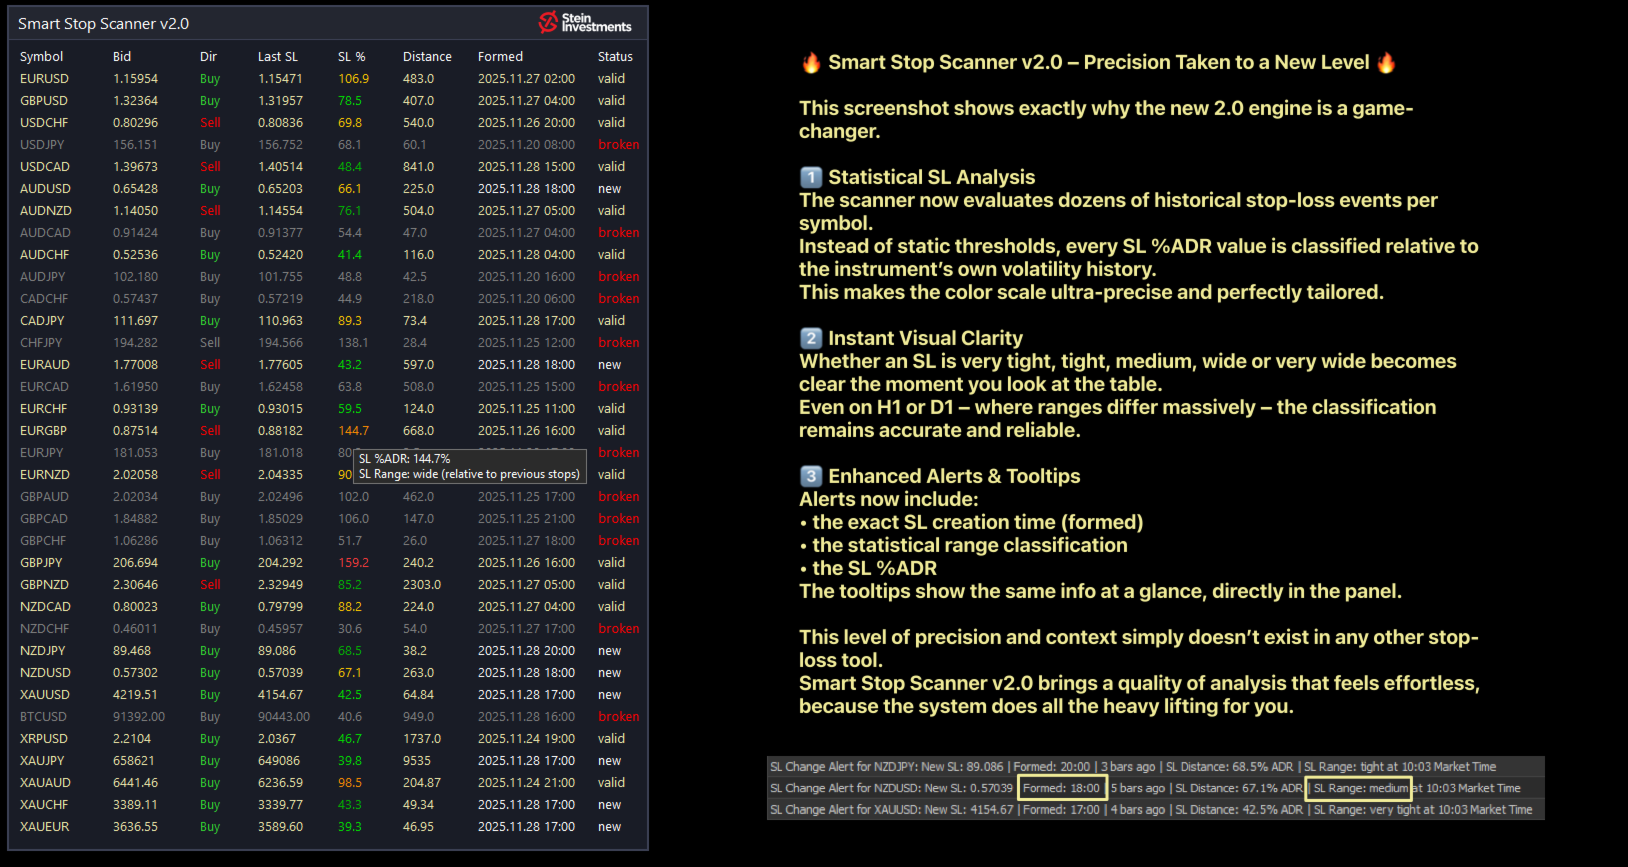Select the Formed column header
The height and width of the screenshot is (867, 1628).
[500, 57]
